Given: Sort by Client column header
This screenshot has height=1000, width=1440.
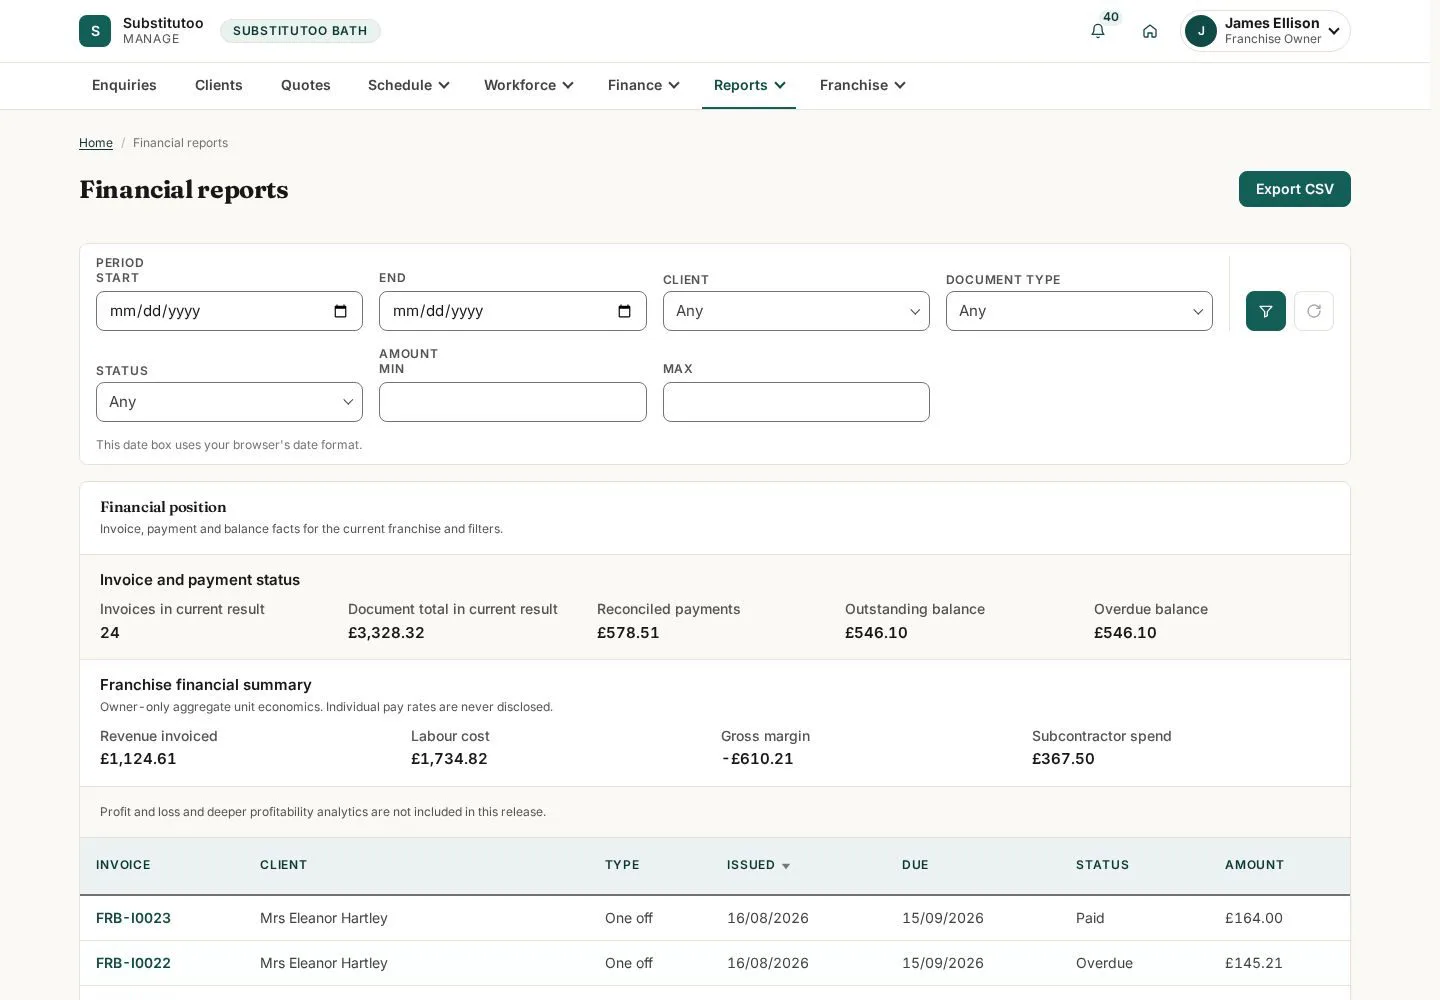Looking at the screenshot, I should (283, 865).
